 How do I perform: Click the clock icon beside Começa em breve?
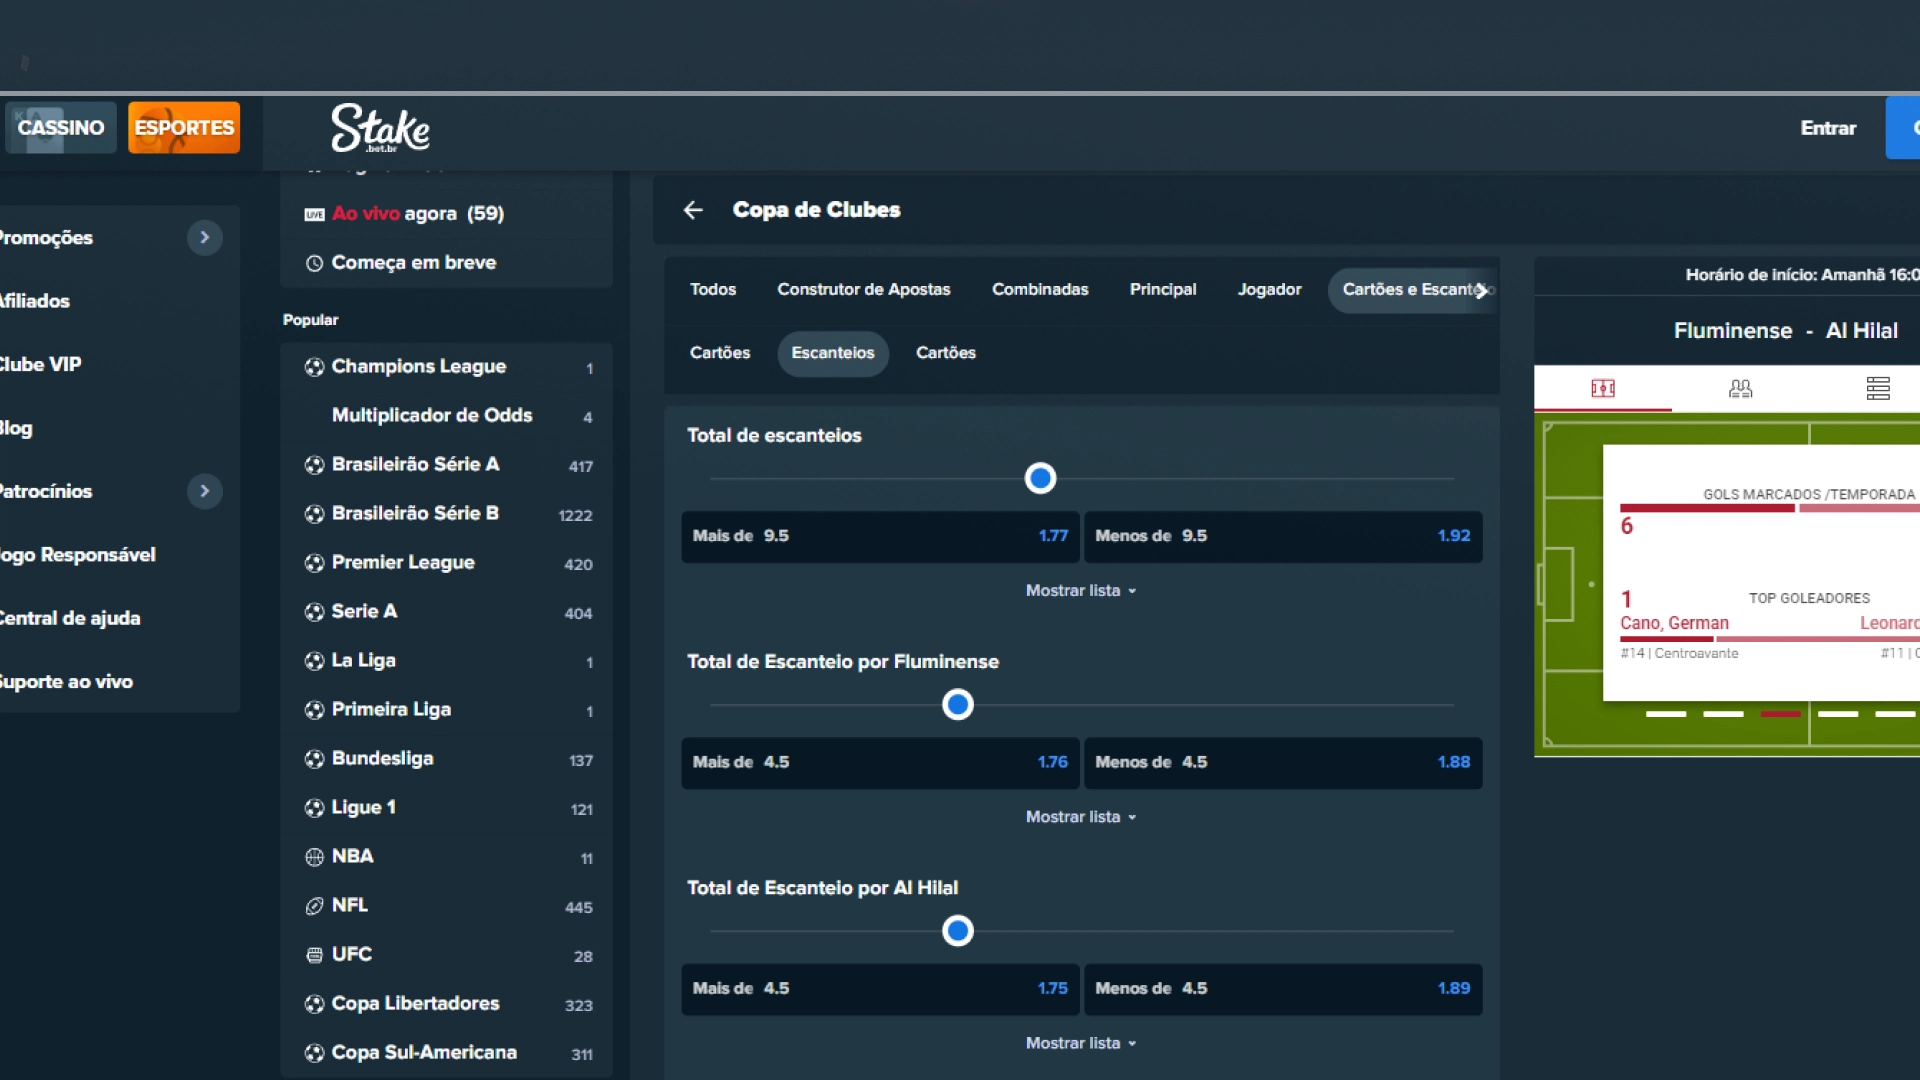tap(314, 263)
